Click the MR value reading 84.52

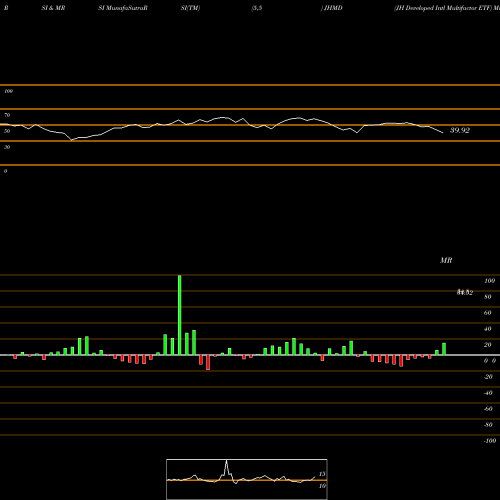(x=465, y=292)
